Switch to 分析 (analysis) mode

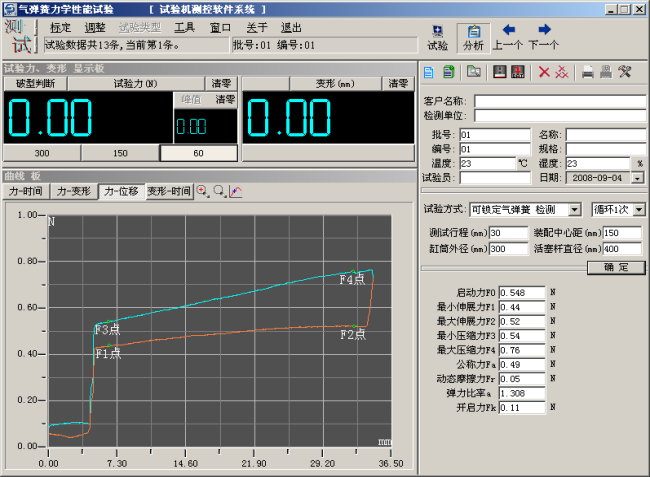(x=473, y=38)
